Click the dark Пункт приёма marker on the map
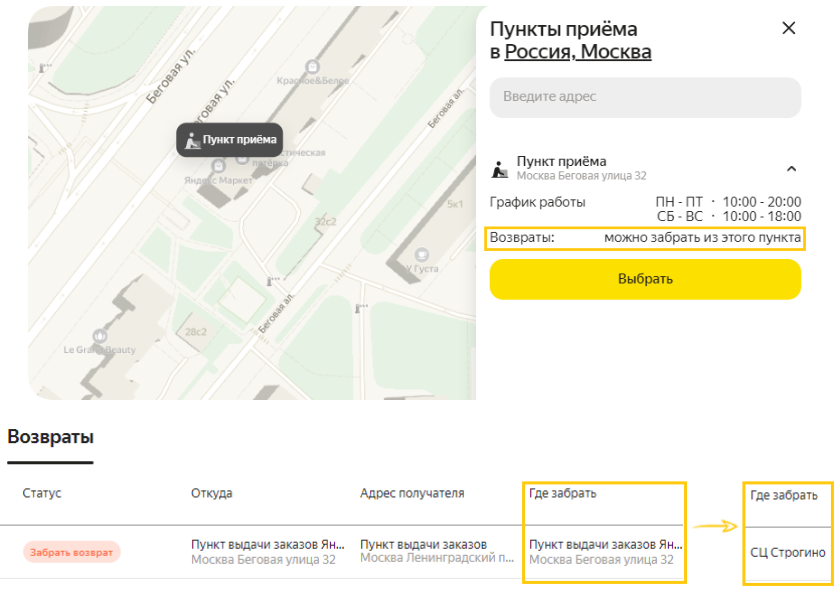This screenshot has height=593, width=840. (229, 140)
